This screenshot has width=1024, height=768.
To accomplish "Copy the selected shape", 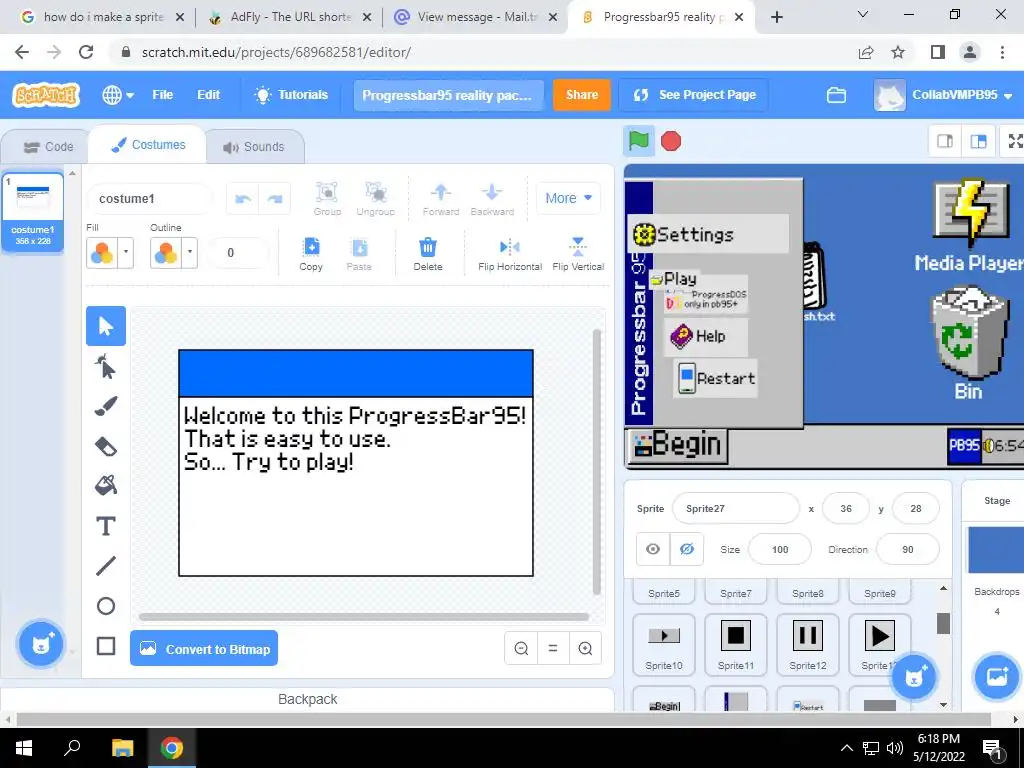I will point(311,253).
